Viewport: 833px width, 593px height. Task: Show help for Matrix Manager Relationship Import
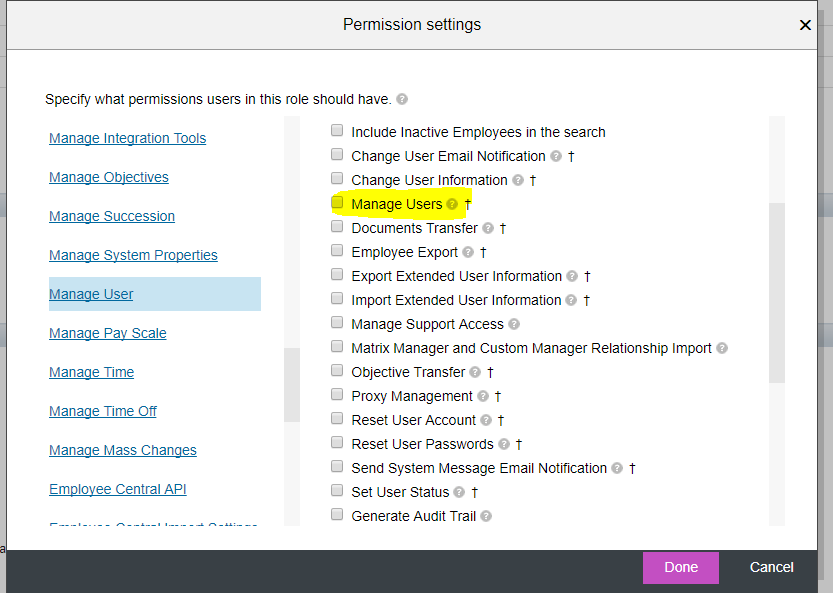[x=721, y=348]
